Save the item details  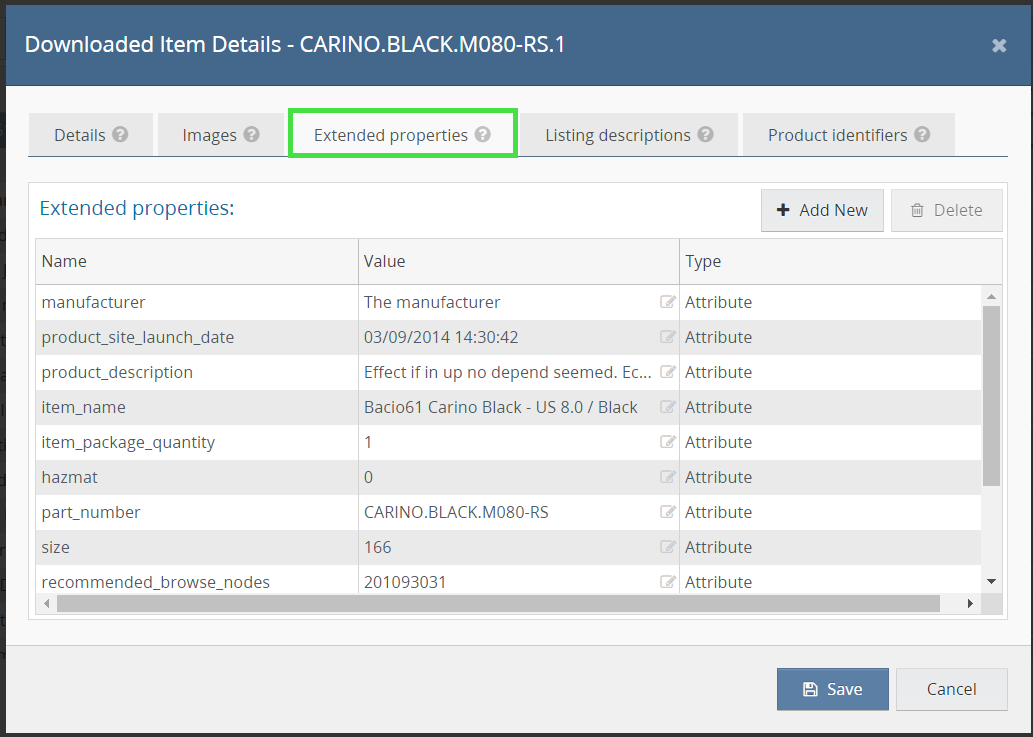832,689
